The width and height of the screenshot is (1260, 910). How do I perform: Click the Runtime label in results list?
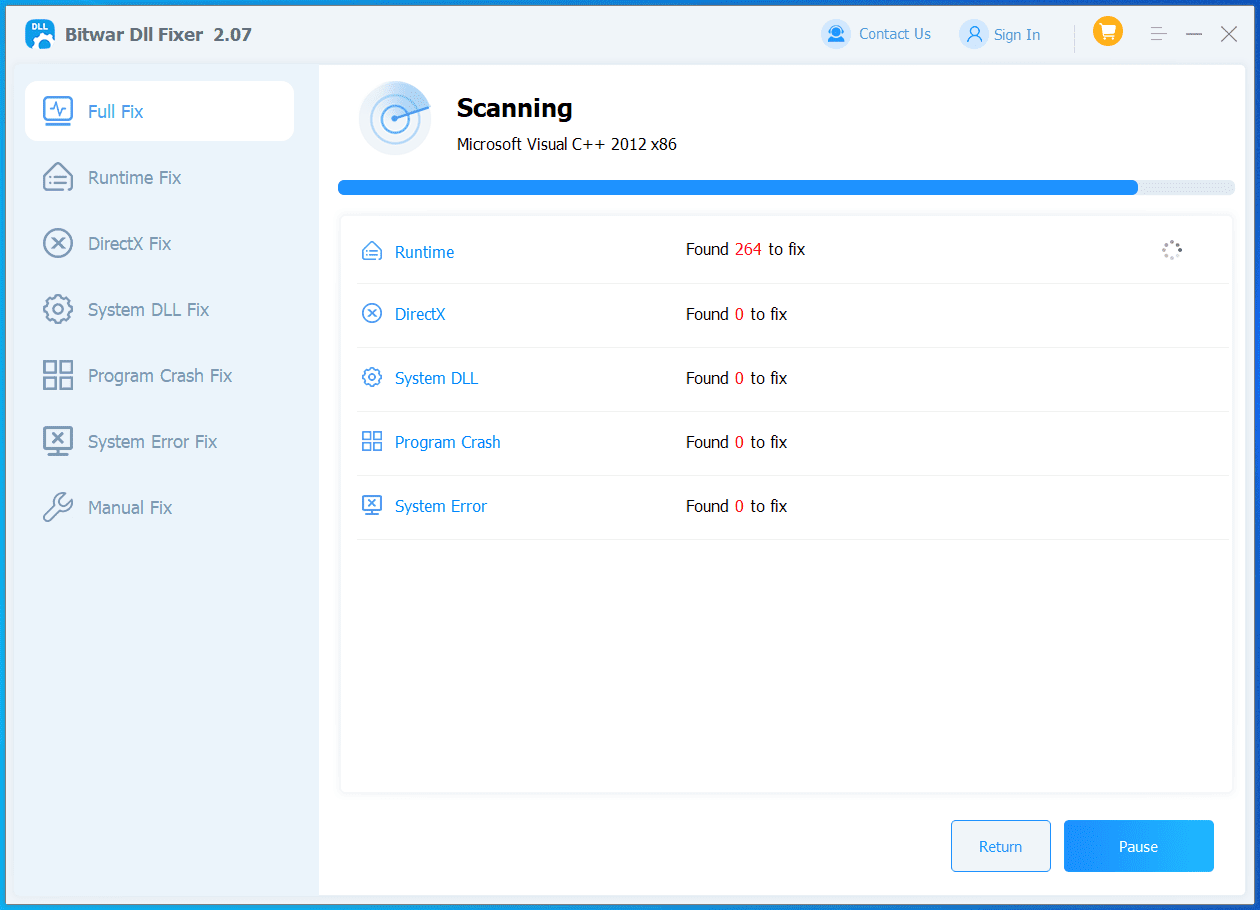pyautogui.click(x=424, y=252)
